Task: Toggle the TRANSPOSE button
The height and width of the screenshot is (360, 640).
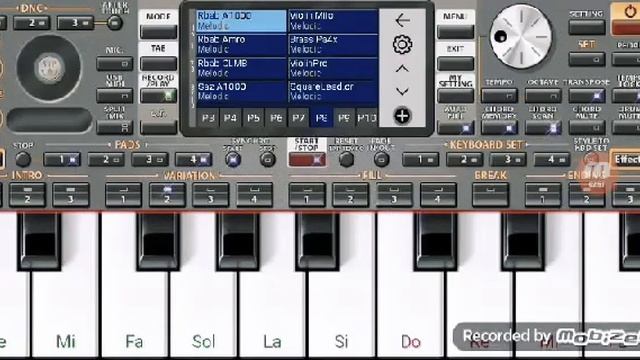Action: click(x=587, y=96)
